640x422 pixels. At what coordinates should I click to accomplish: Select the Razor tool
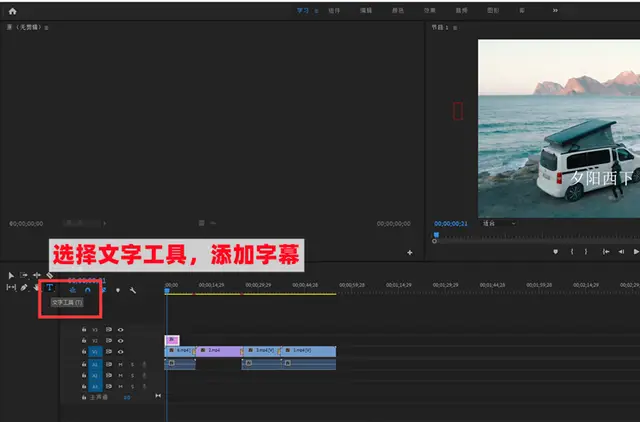click(x=49, y=275)
